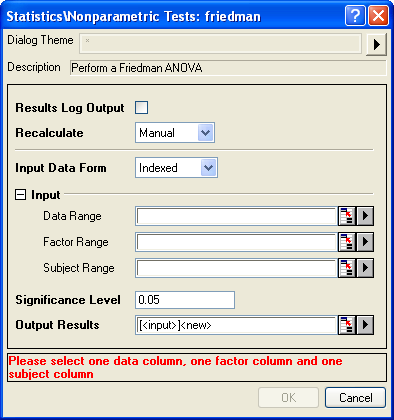Click the 'Recalculate' label
This screenshot has height=420, width=394.
pos(49,133)
